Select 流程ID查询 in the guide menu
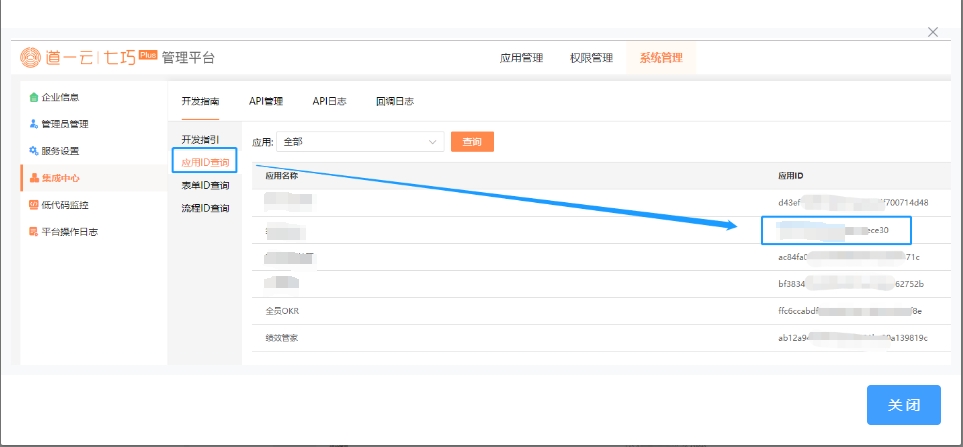This screenshot has height=447, width=963. point(205,208)
